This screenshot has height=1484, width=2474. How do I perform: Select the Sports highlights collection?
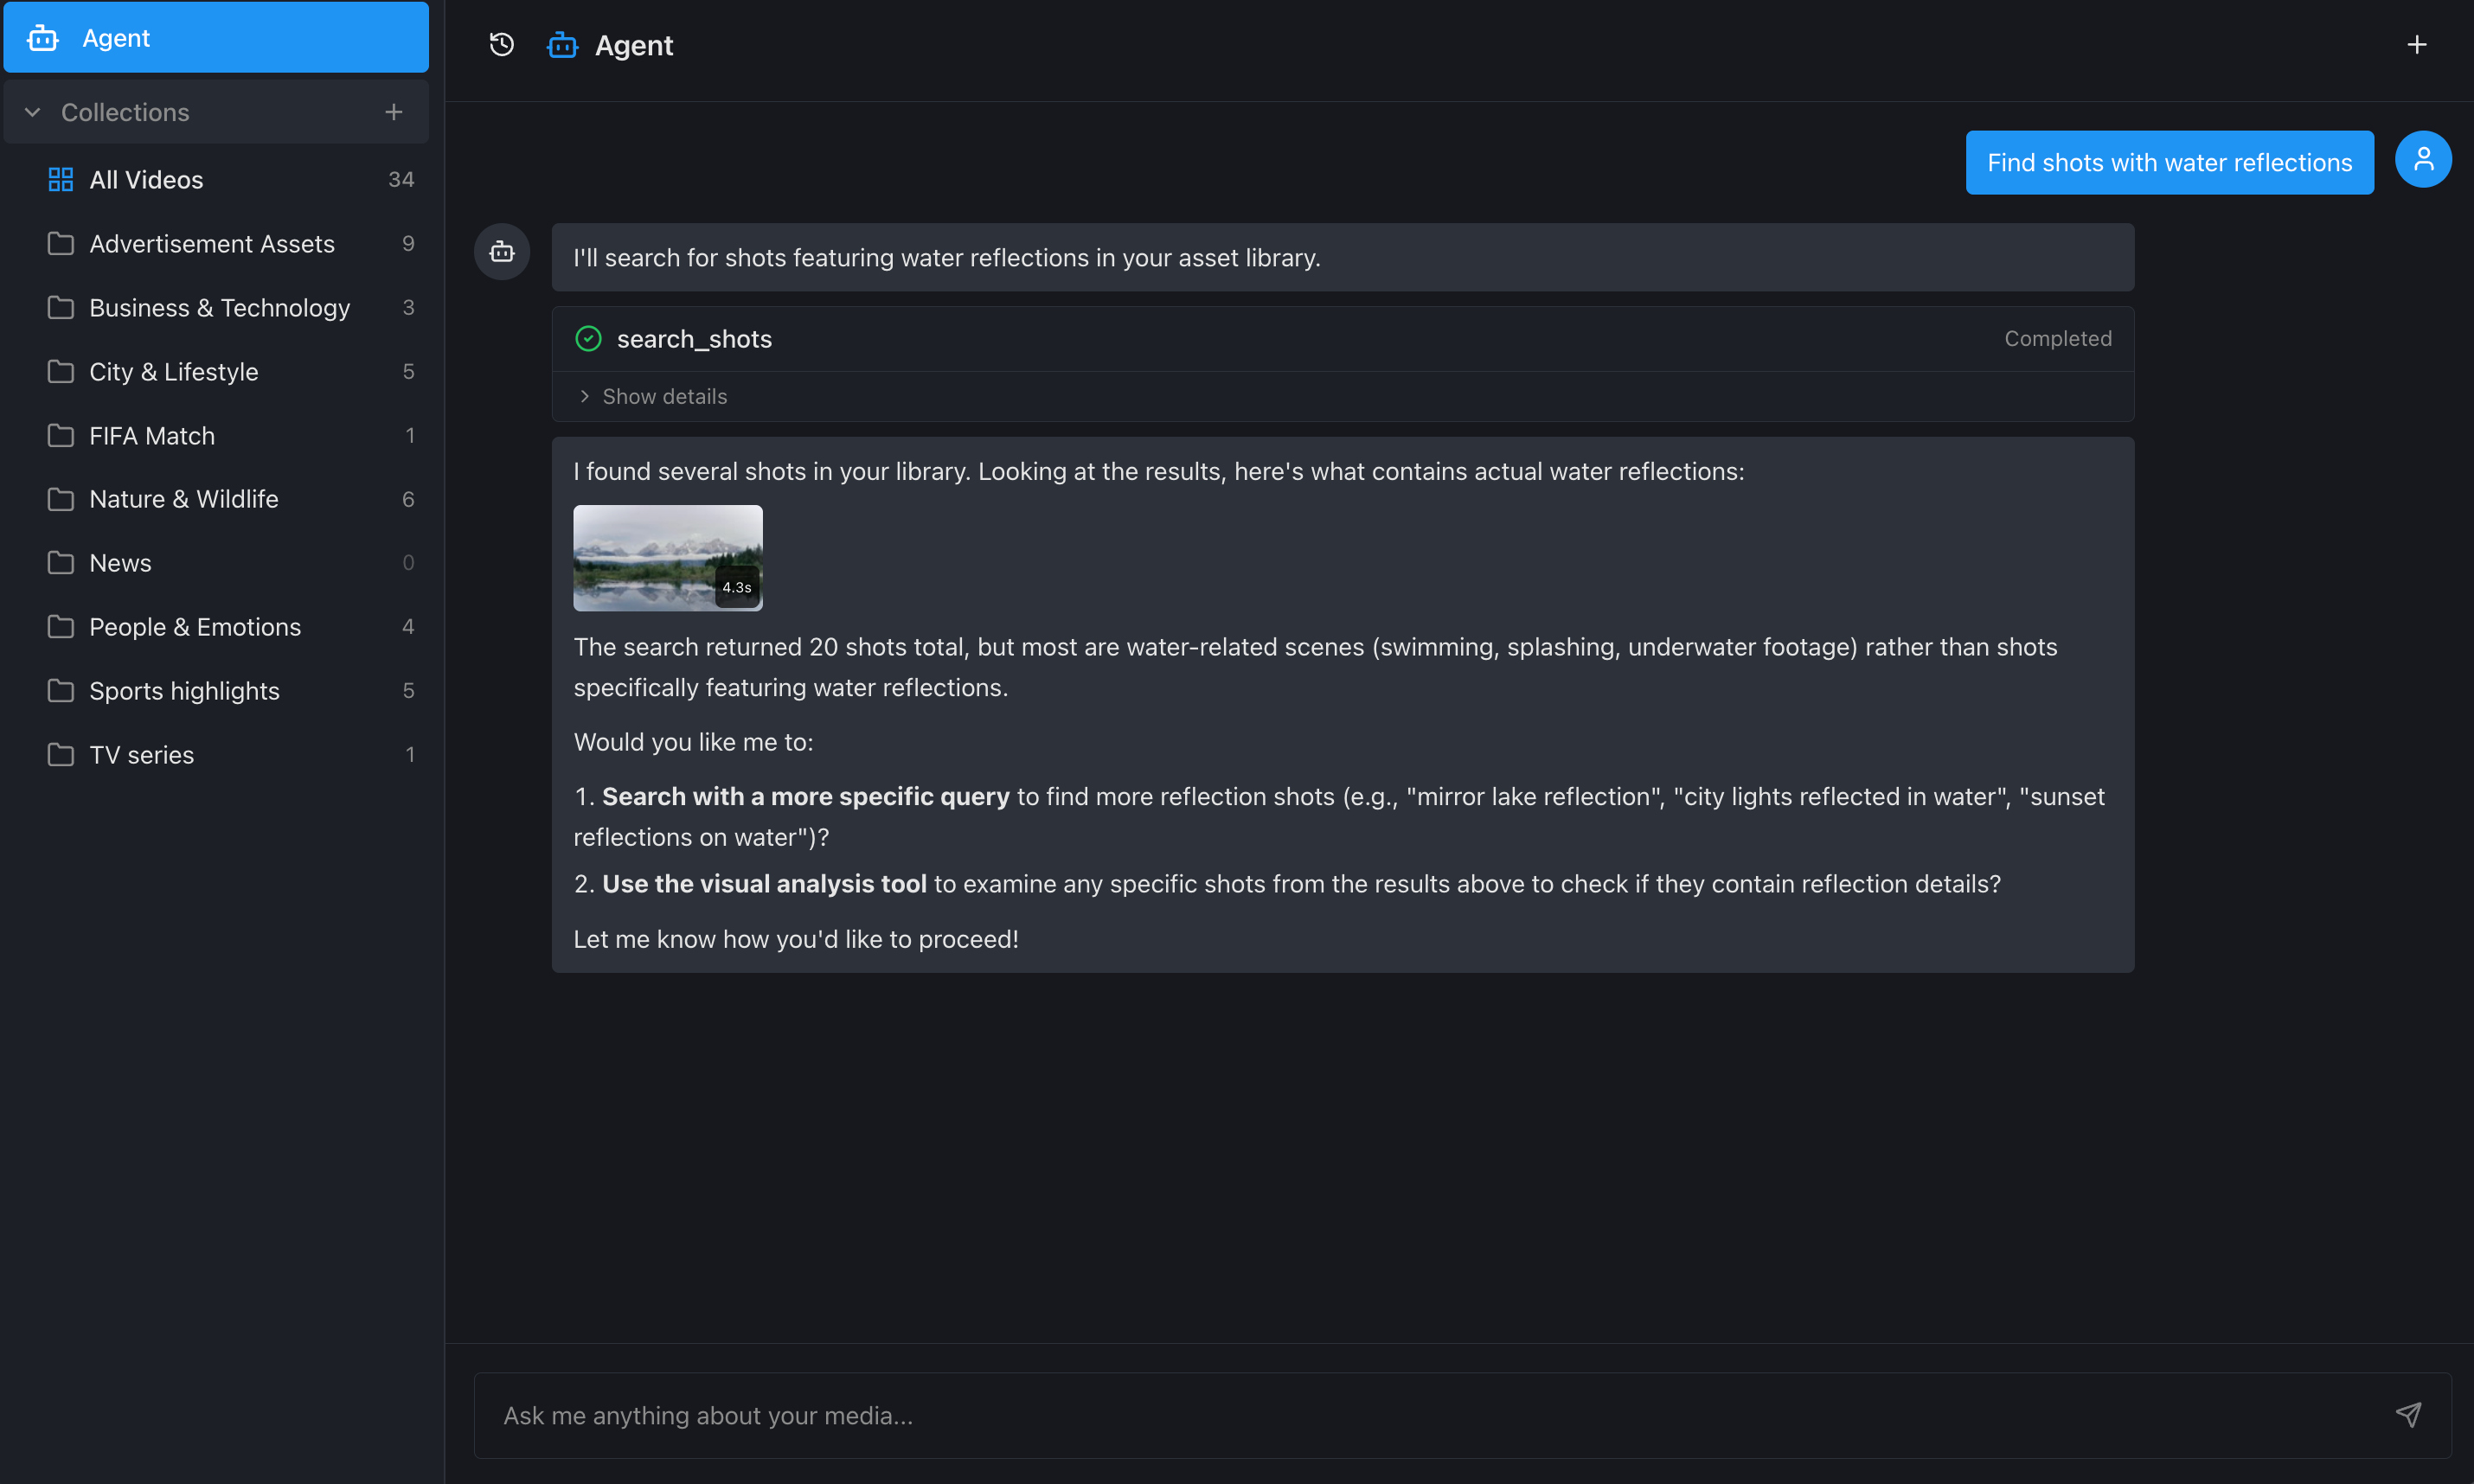tap(184, 690)
